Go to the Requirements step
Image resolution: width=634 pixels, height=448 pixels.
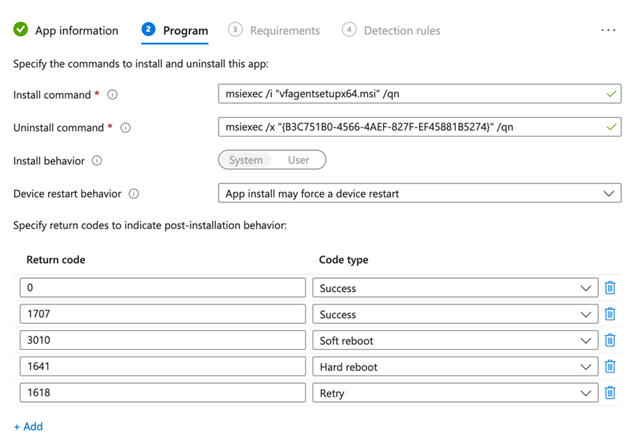click(274, 31)
